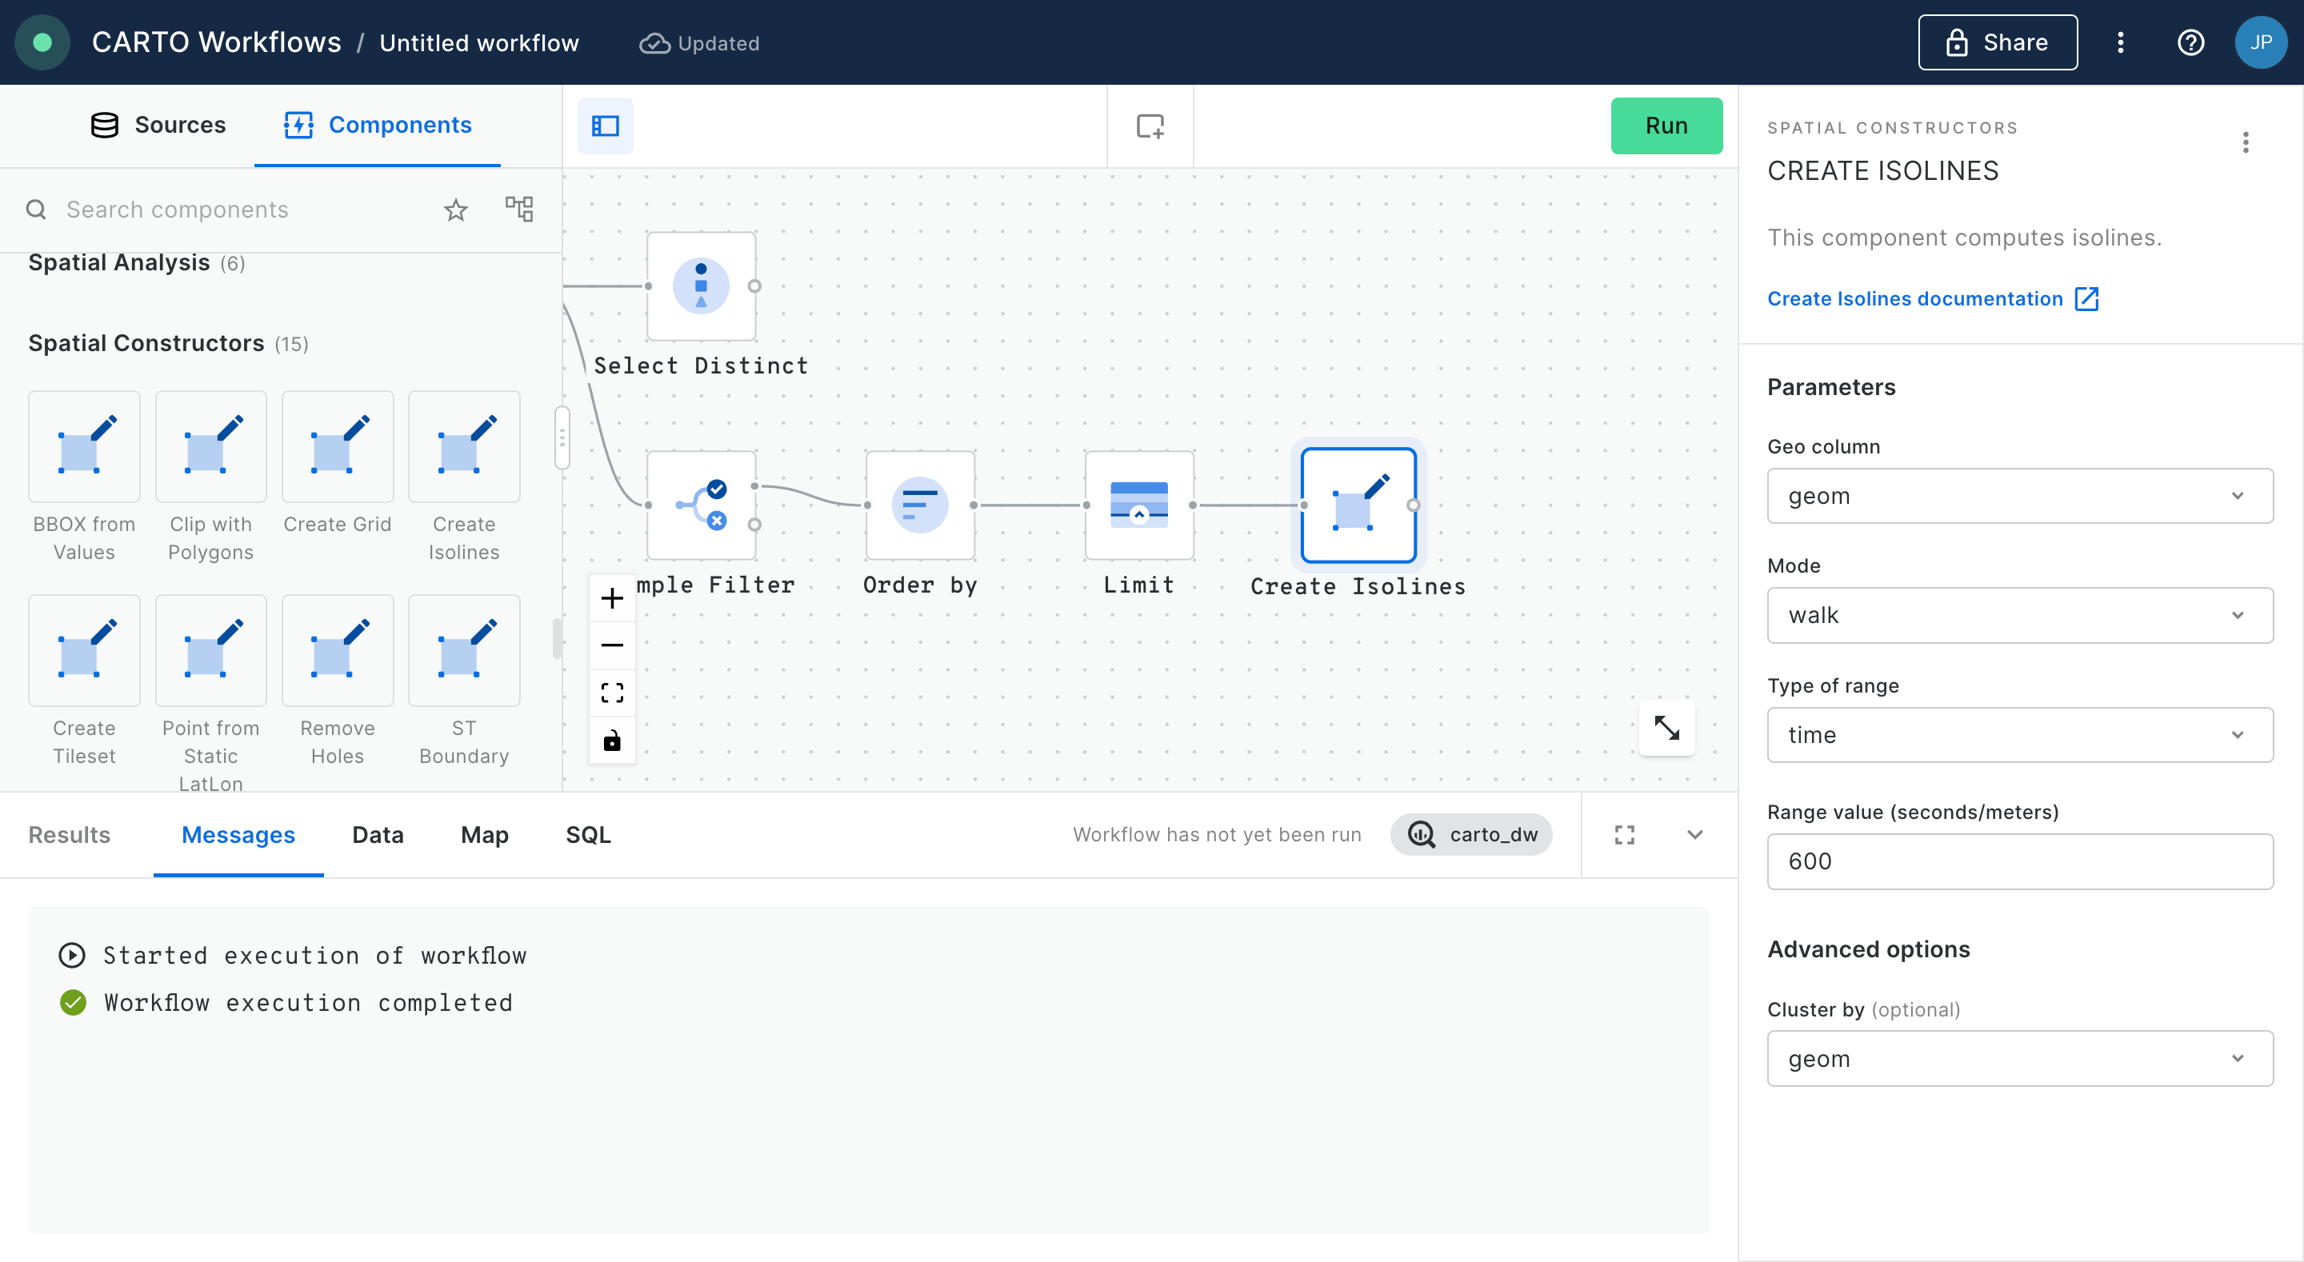
Task: Select the Order by node on canvas
Action: pyautogui.click(x=919, y=505)
